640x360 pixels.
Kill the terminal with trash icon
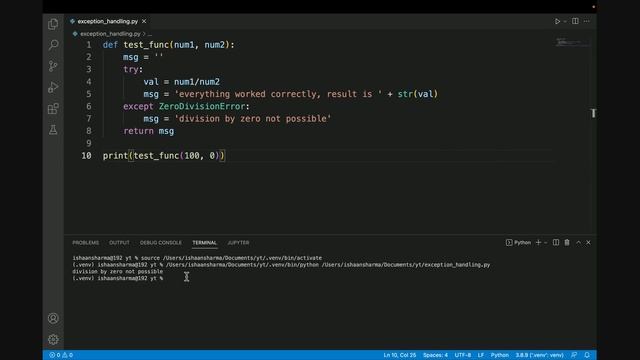point(567,242)
